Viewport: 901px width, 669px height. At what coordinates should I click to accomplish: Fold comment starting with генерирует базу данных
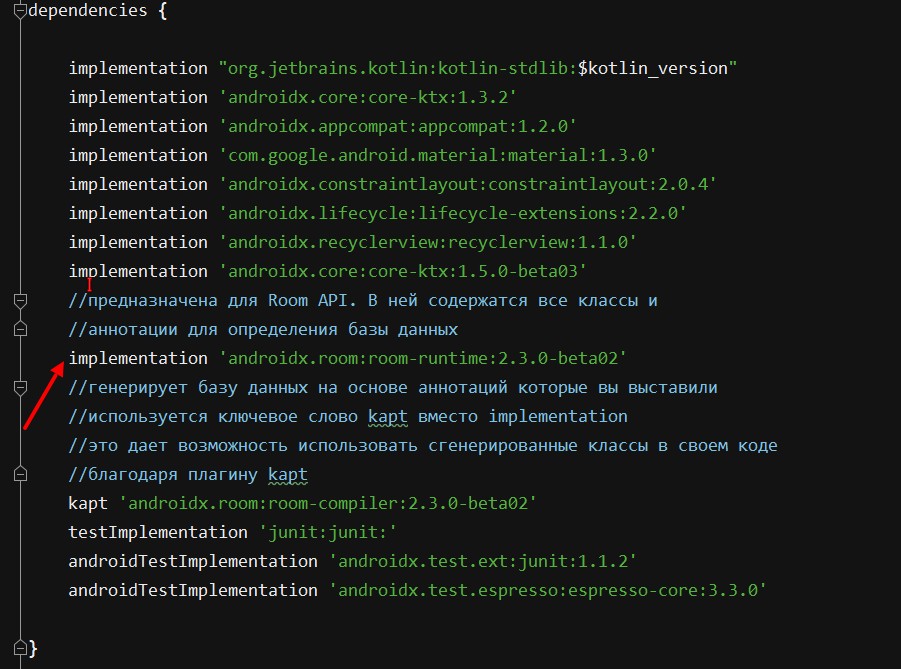pos(20,387)
